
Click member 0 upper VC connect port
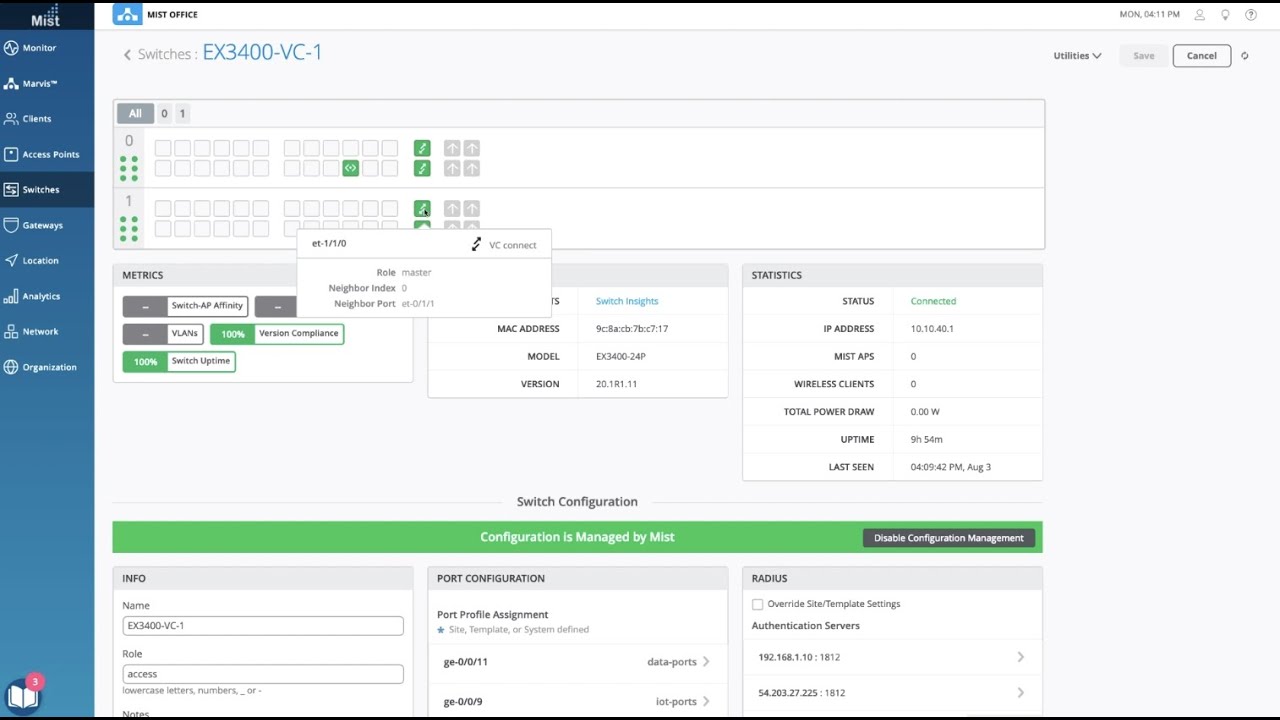click(422, 148)
